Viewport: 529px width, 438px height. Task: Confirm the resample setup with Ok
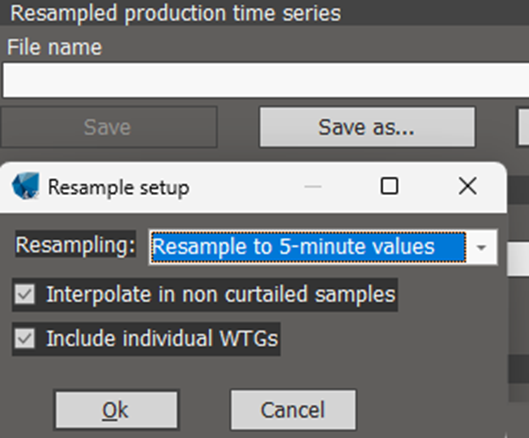pos(116,410)
